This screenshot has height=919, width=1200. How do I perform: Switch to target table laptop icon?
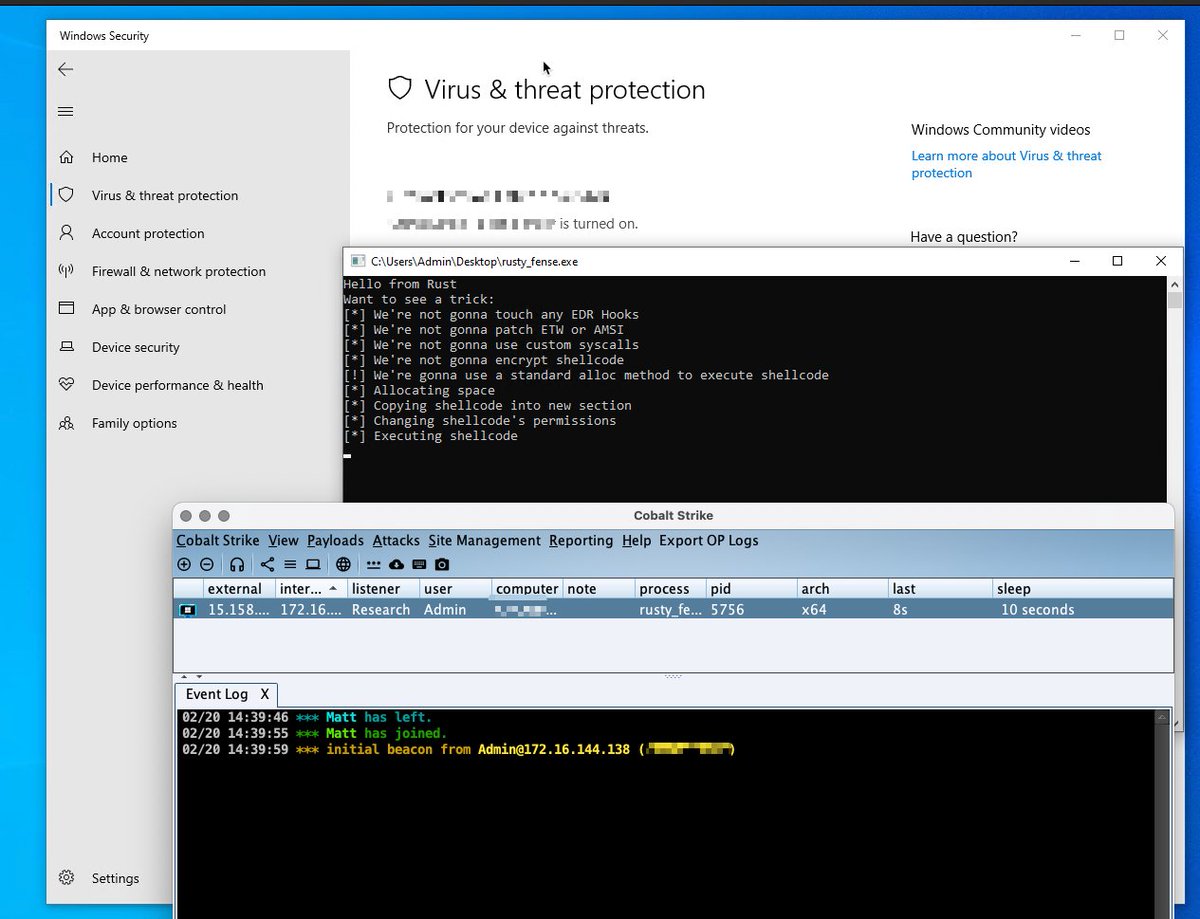click(313, 564)
